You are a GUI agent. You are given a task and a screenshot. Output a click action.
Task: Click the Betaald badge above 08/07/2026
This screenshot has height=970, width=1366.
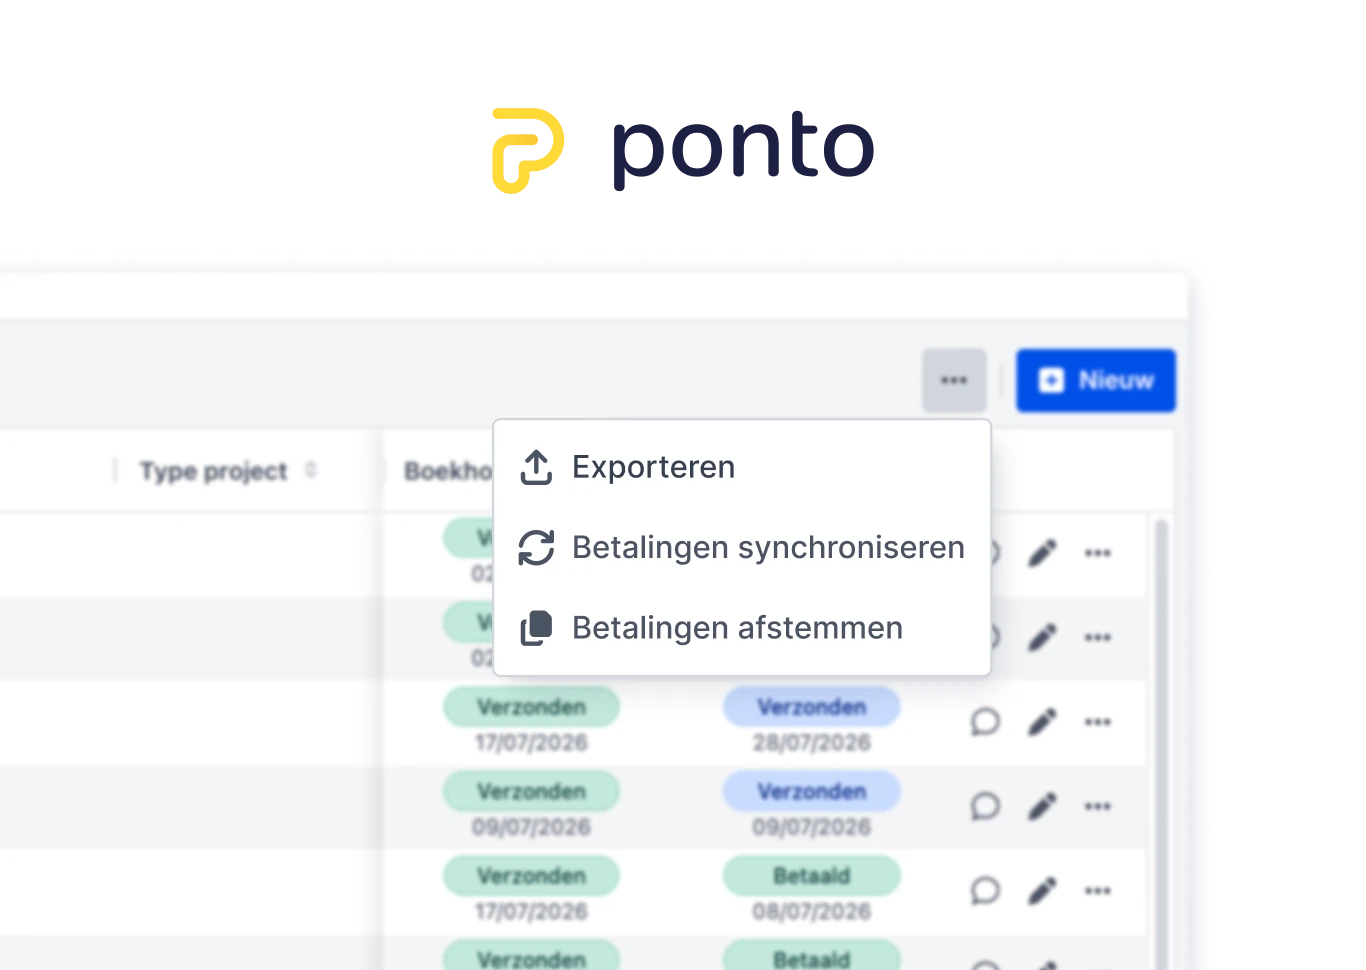click(811, 876)
